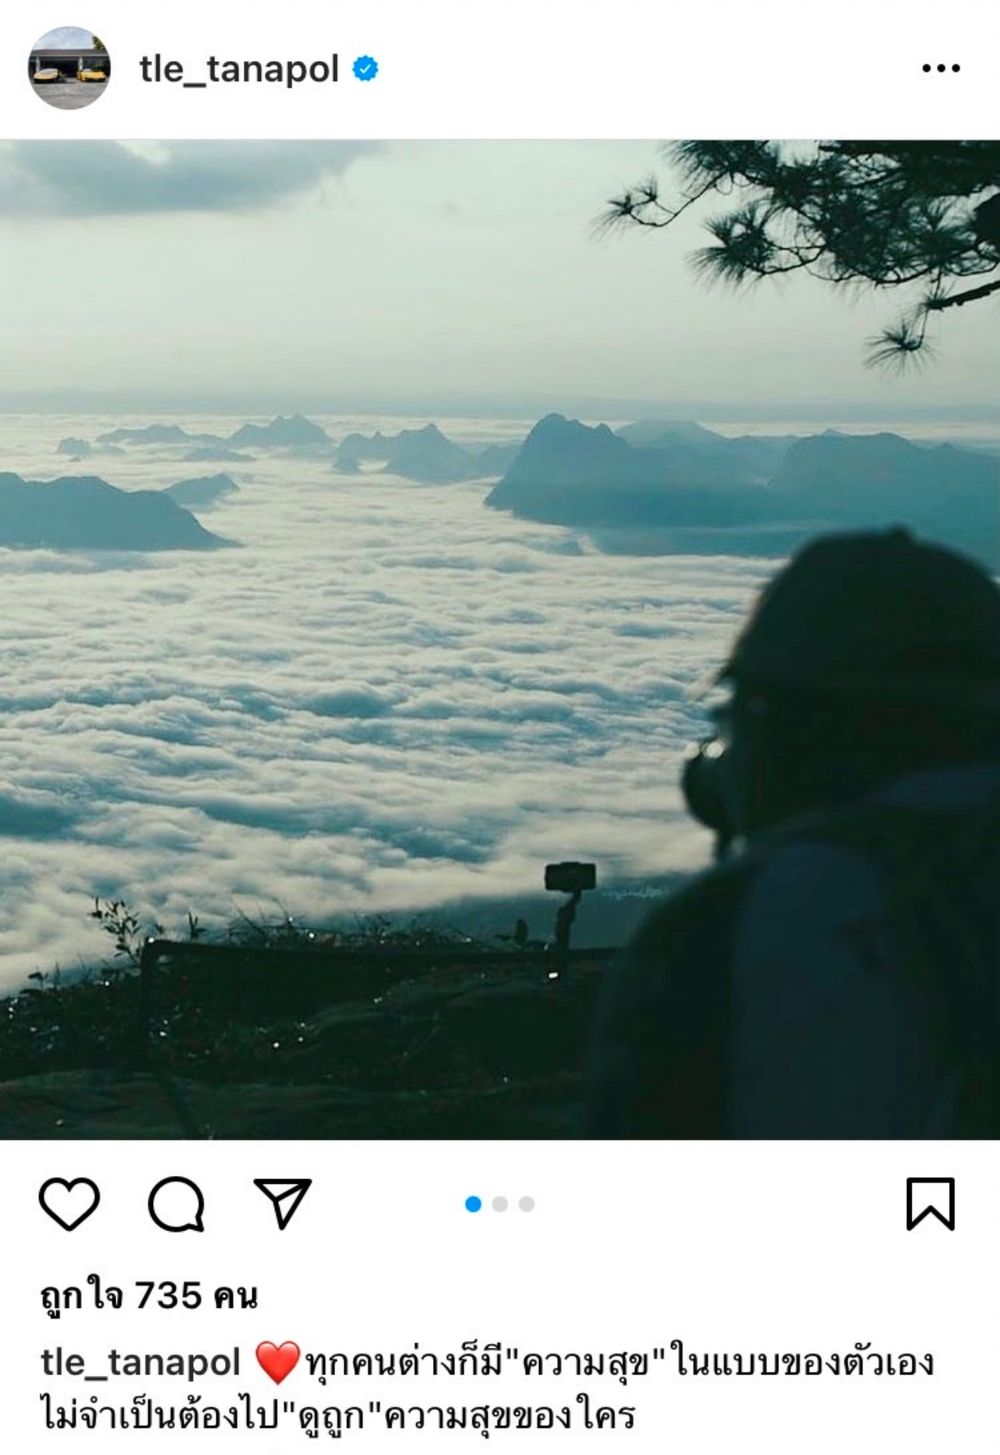Image resolution: width=1000 pixels, height=1455 pixels.
Task: Open comments via speech bubble icon
Action: (177, 1203)
